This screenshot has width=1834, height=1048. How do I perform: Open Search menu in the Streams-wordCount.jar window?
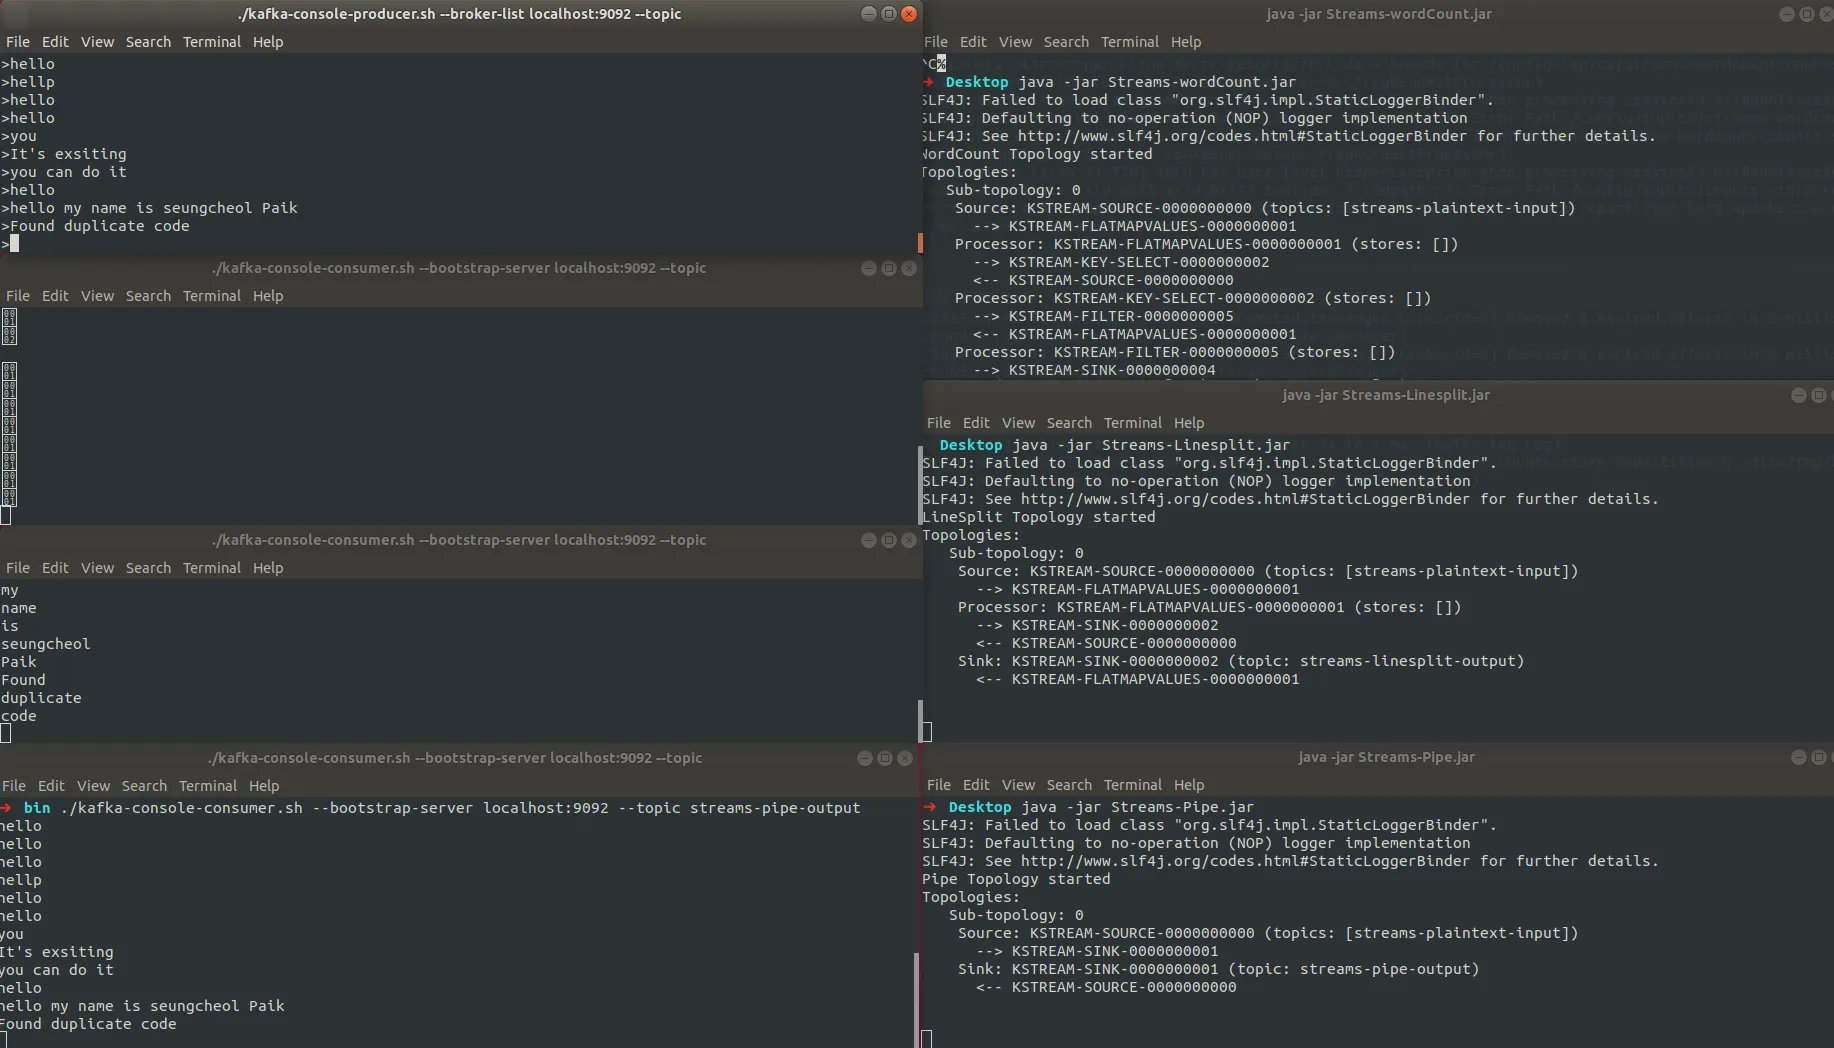[1066, 42]
